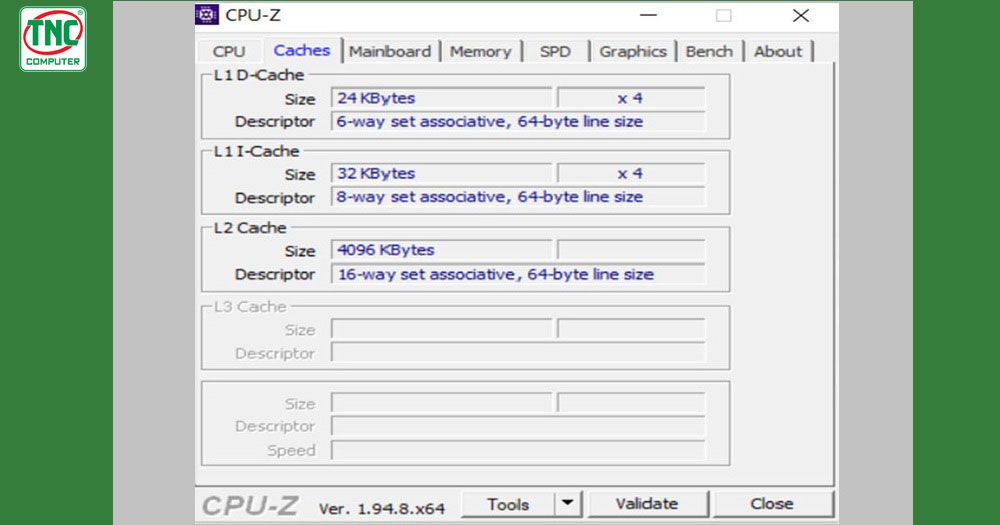Open the Memory tab
The image size is (1000, 525).
click(480, 52)
